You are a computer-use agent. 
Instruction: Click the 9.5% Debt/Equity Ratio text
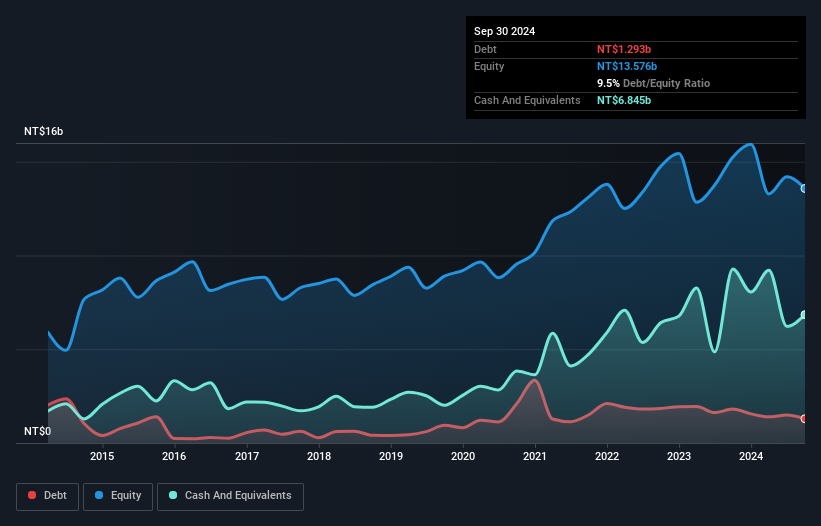tap(653, 83)
